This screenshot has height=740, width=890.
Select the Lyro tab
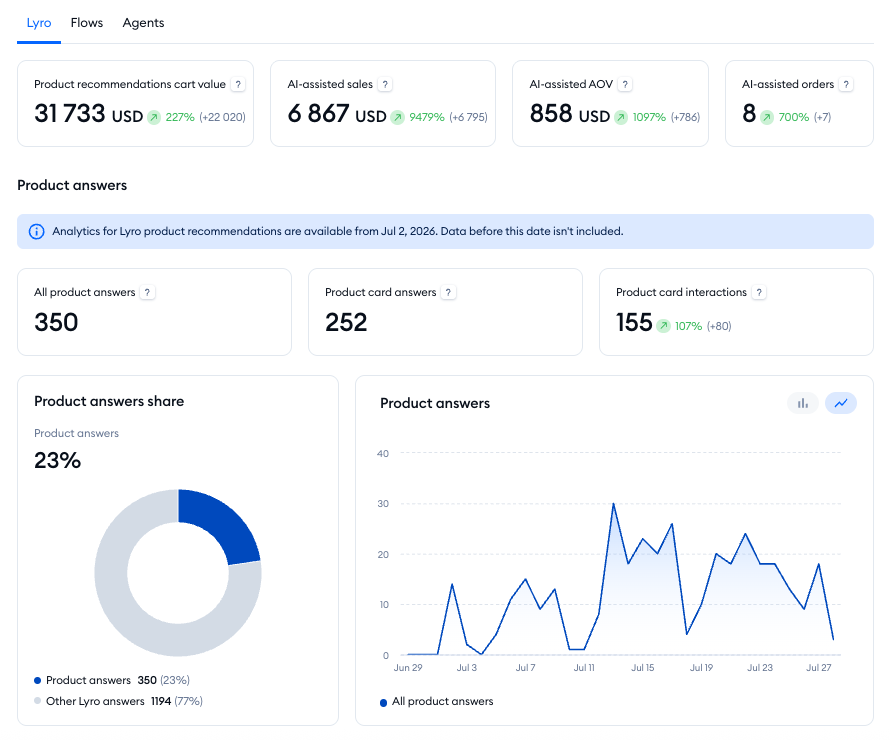point(39,23)
